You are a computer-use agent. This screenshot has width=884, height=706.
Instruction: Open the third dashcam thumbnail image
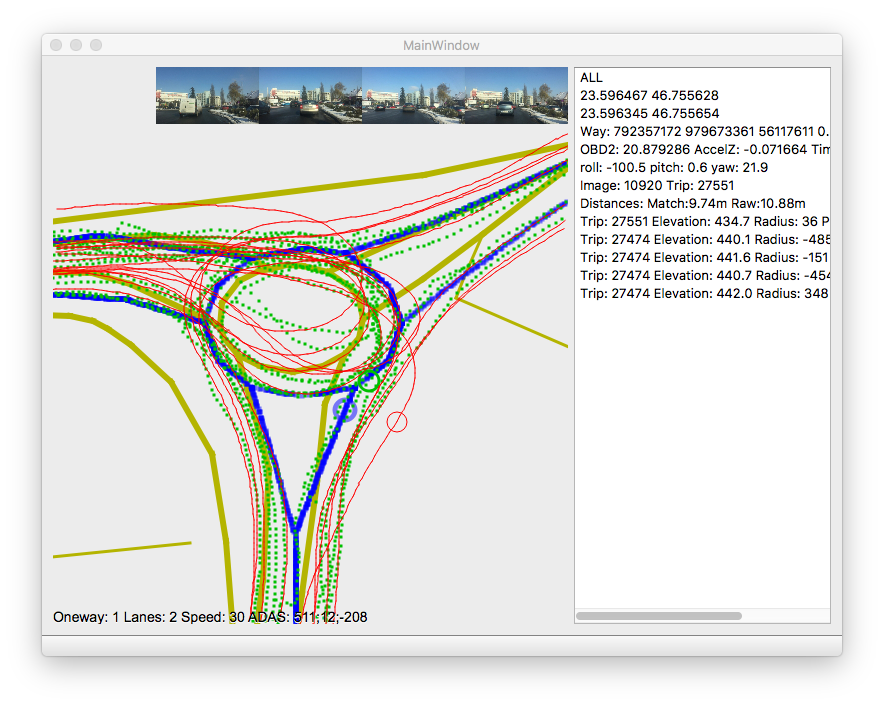[413, 96]
